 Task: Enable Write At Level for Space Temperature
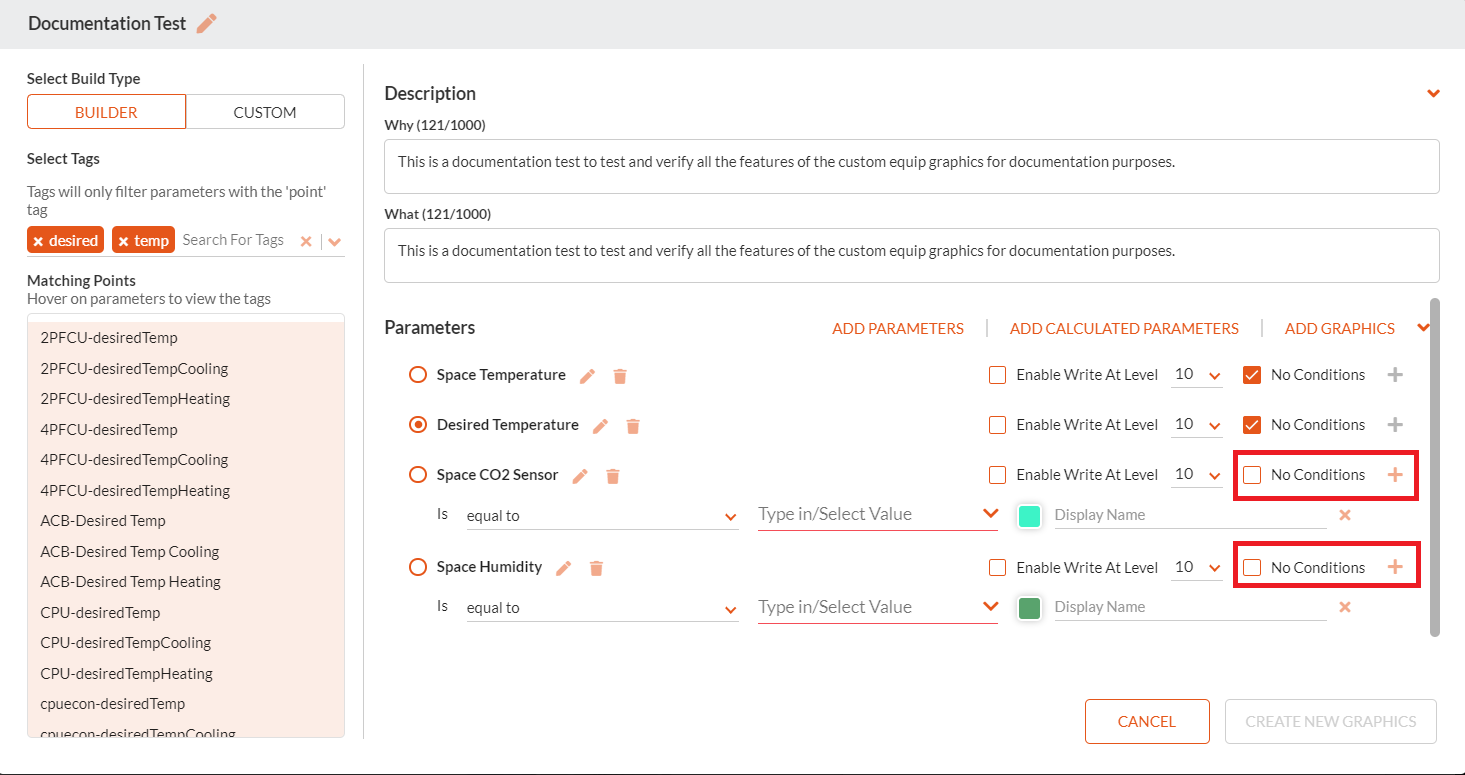click(x=997, y=375)
